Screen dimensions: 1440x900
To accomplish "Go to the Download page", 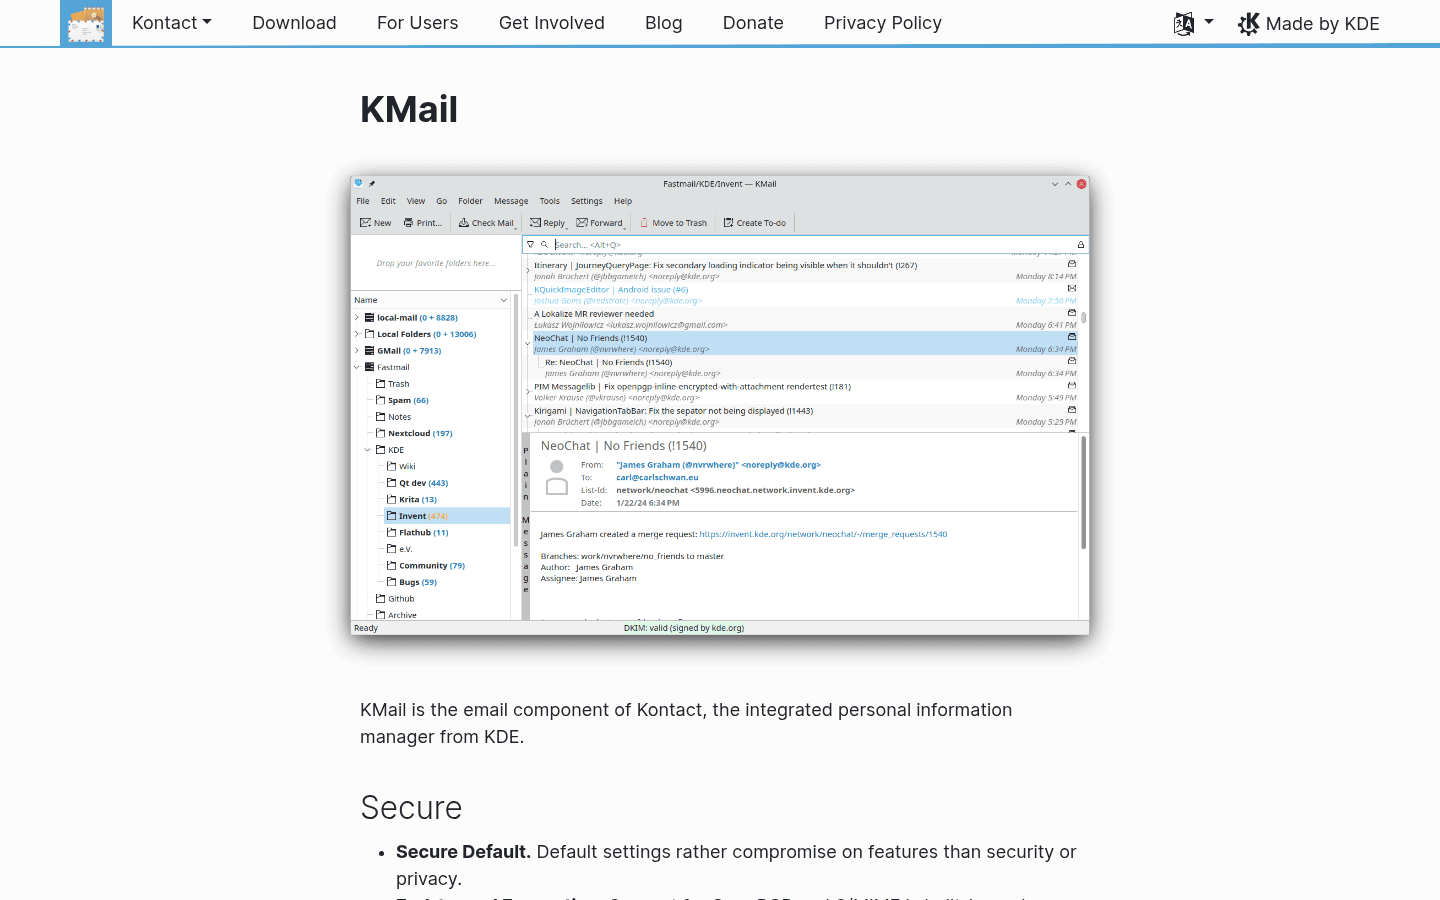I will [x=294, y=23].
